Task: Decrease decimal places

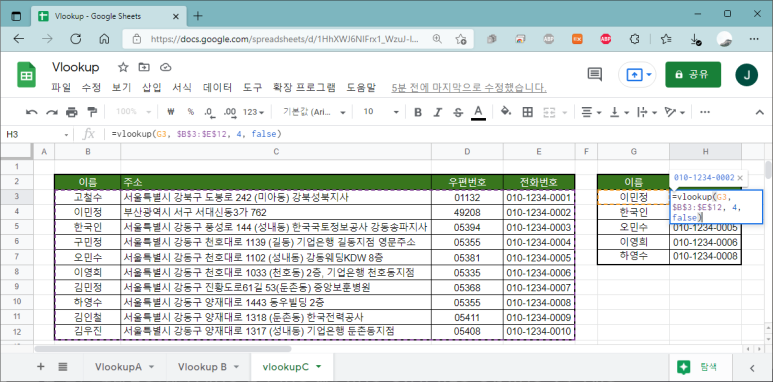Action: click(210, 112)
